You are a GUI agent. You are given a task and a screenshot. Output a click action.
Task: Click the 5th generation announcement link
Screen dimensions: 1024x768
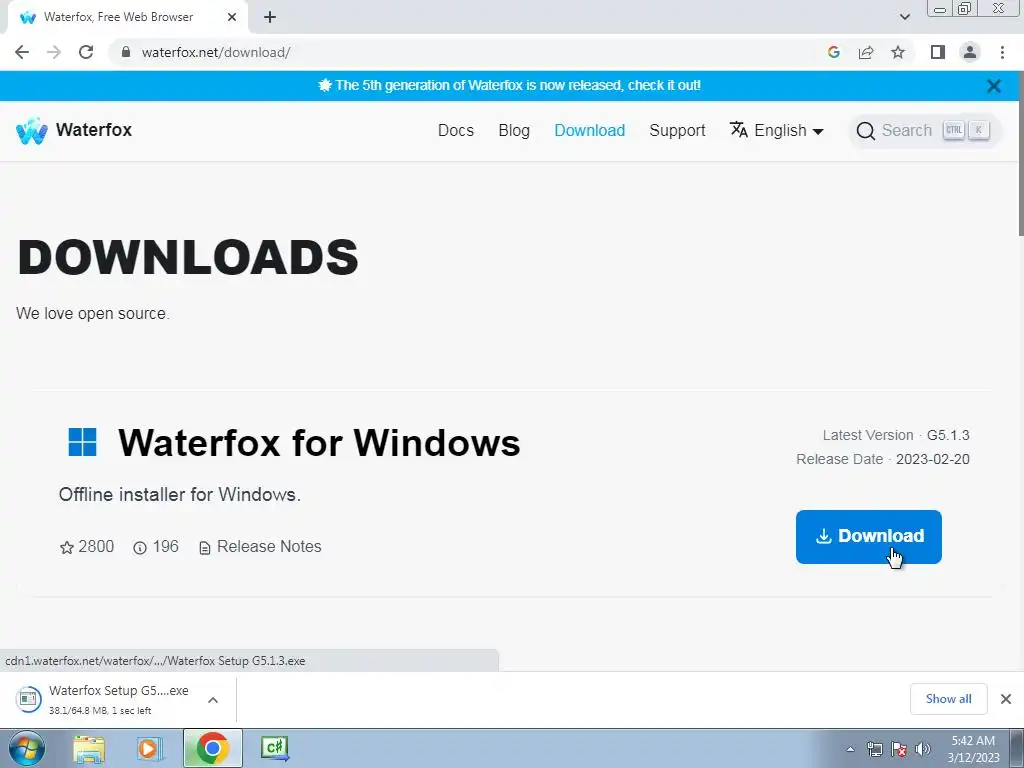coord(509,86)
